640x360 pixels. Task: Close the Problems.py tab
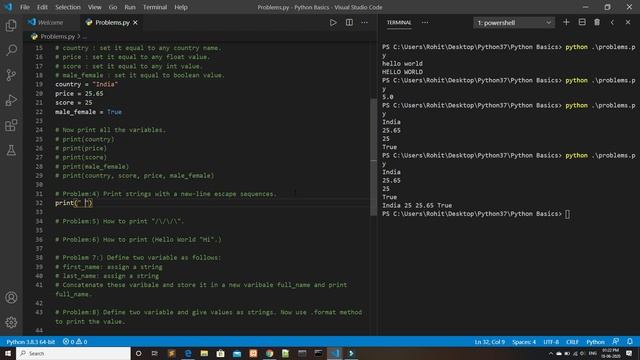tap(136, 22)
